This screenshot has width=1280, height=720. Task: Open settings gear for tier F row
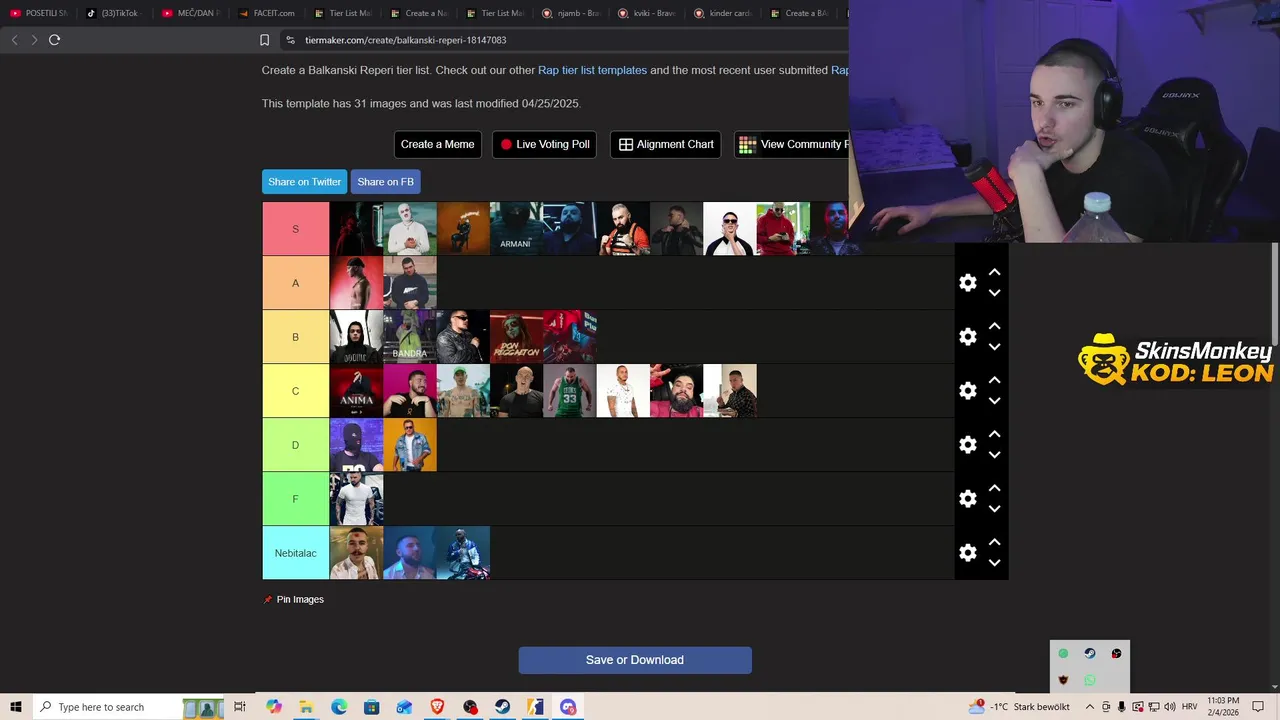coord(968,499)
